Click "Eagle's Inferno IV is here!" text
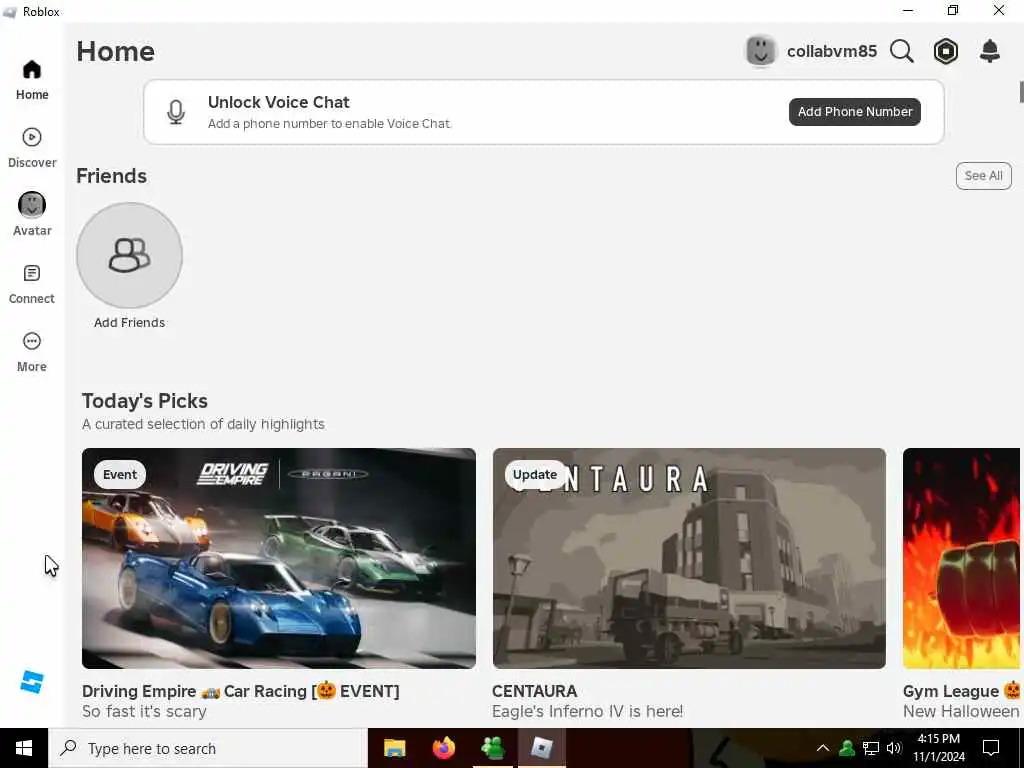 pyautogui.click(x=587, y=711)
